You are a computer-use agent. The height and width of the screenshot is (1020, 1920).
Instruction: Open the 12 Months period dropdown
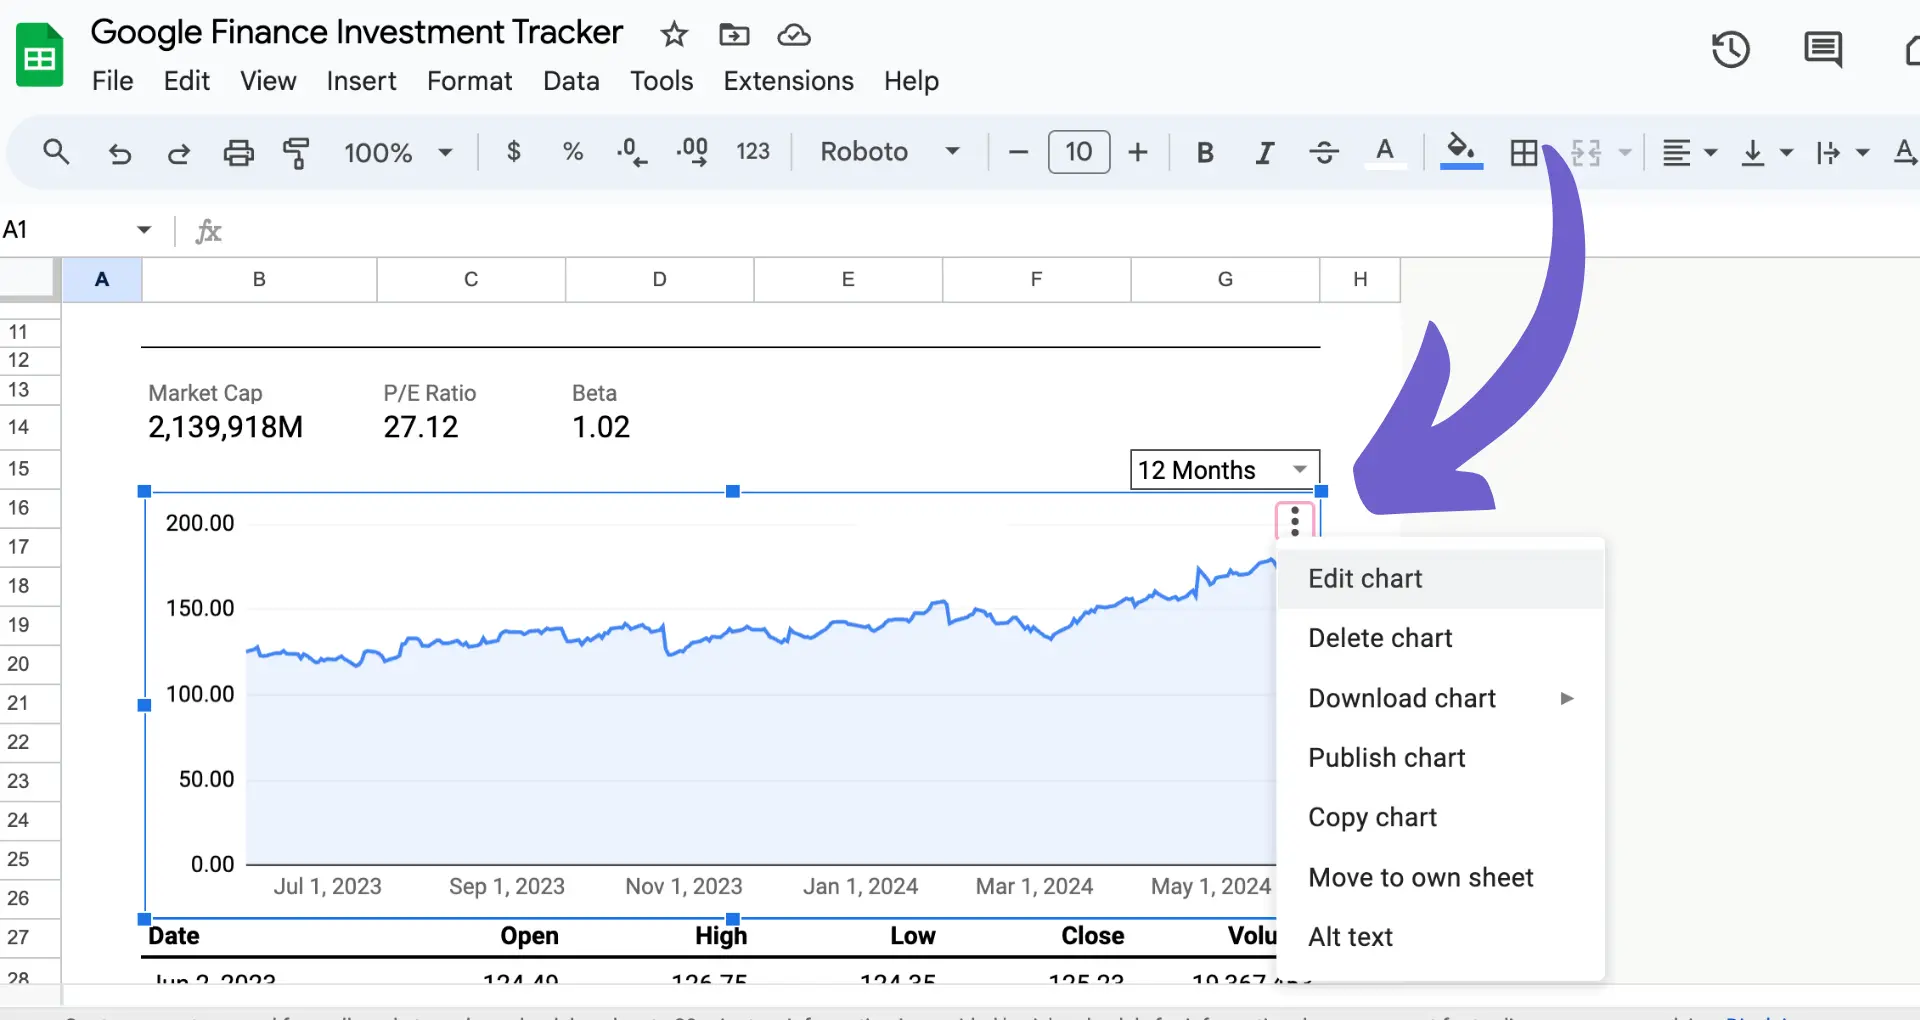click(x=1225, y=470)
